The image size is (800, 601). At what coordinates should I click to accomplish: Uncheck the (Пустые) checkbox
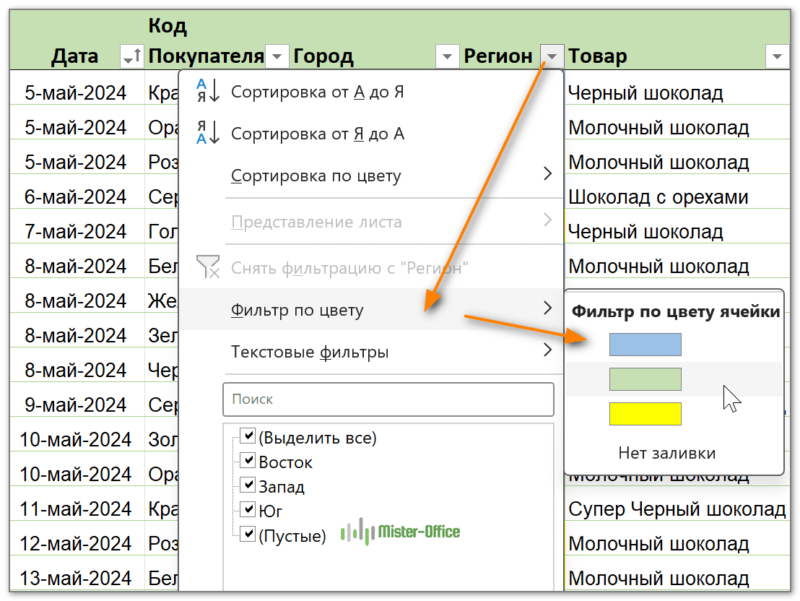tap(247, 536)
